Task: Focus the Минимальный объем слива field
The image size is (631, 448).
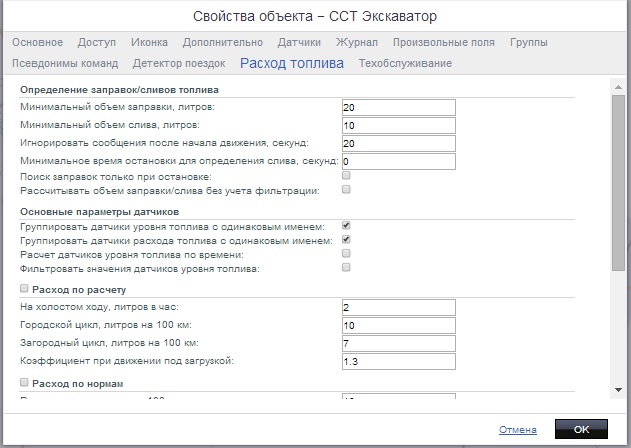Action: click(398, 125)
